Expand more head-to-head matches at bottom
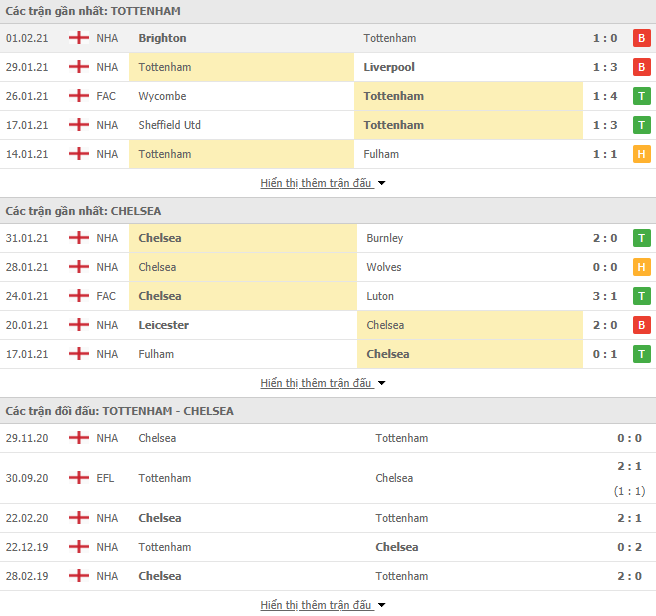The height and width of the screenshot is (616, 656). tap(323, 605)
